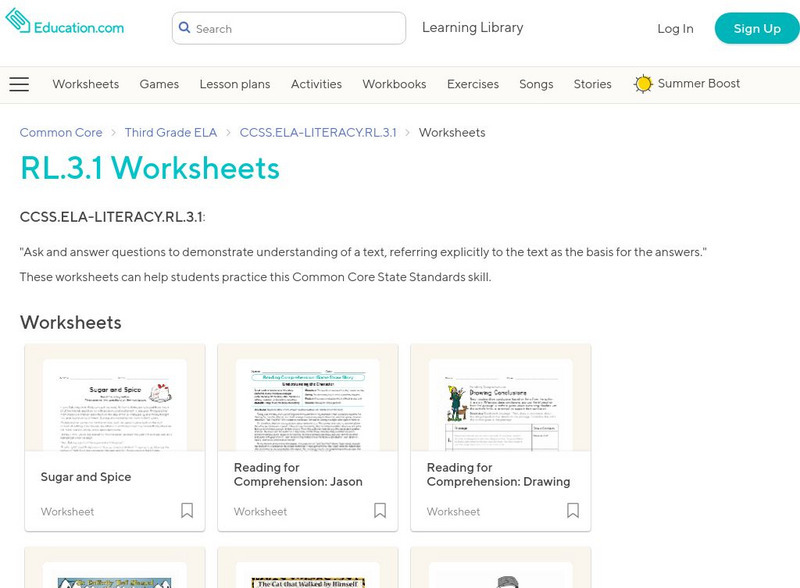This screenshot has height=588, width=800.
Task: Go to Third Grade ELA breadcrumb
Action: 171,133
